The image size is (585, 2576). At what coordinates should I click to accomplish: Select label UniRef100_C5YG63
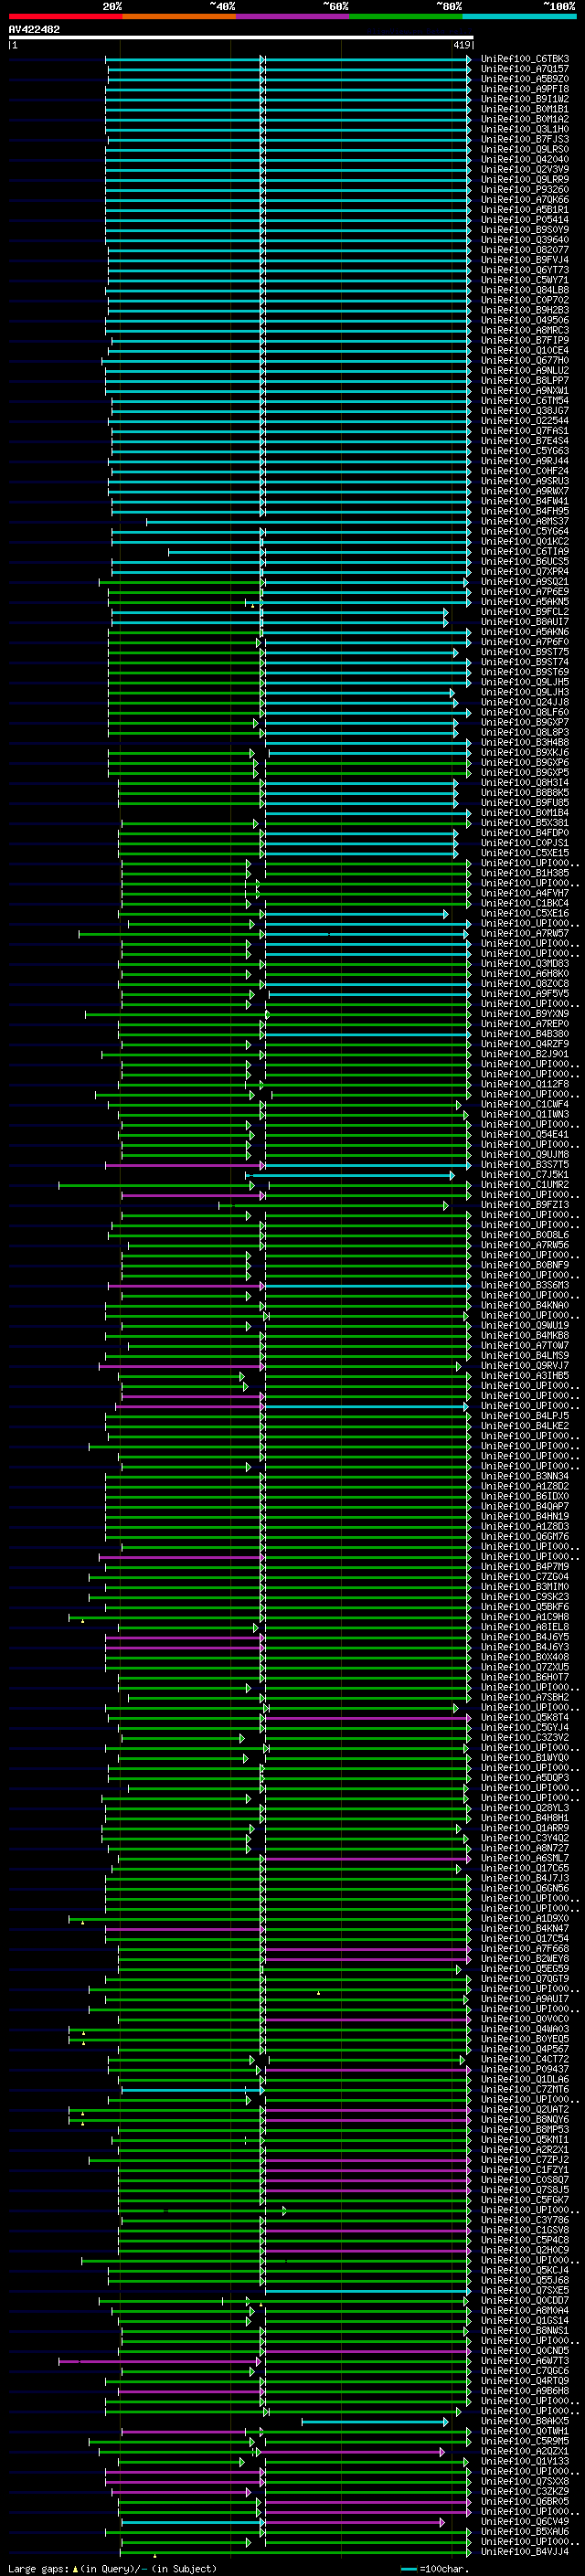525,451
